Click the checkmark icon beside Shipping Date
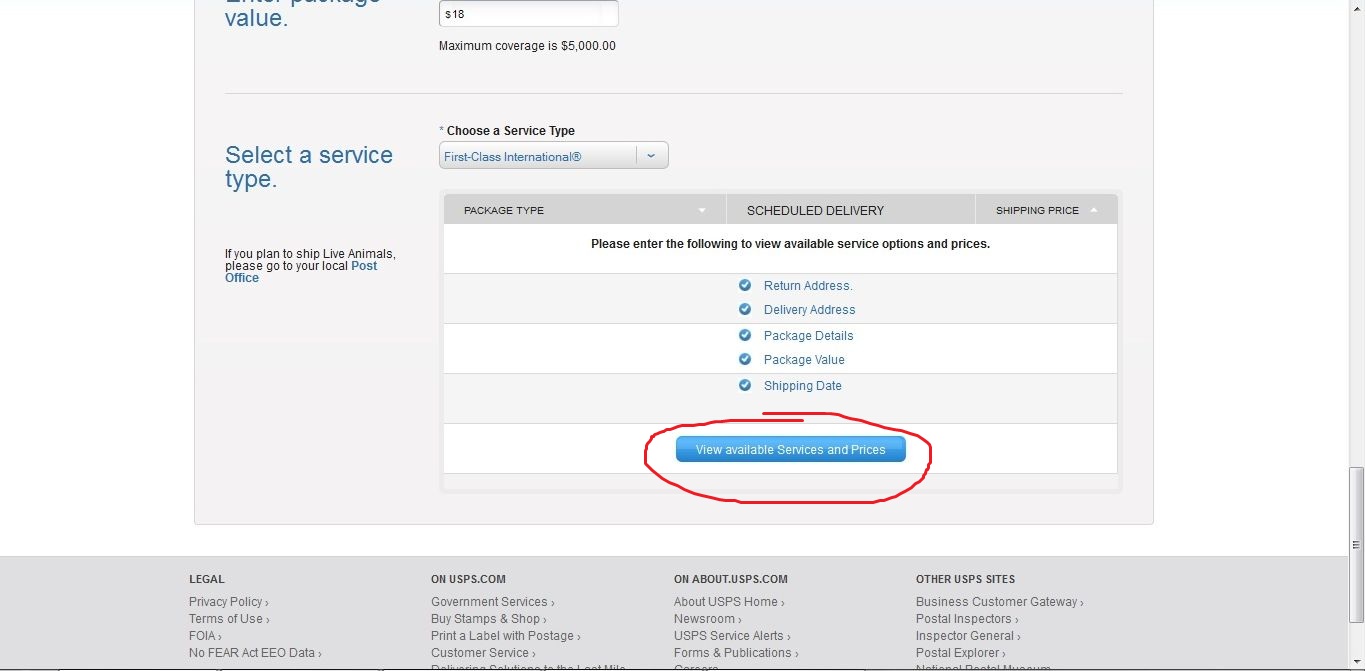This screenshot has height=671, width=1365. (x=745, y=385)
